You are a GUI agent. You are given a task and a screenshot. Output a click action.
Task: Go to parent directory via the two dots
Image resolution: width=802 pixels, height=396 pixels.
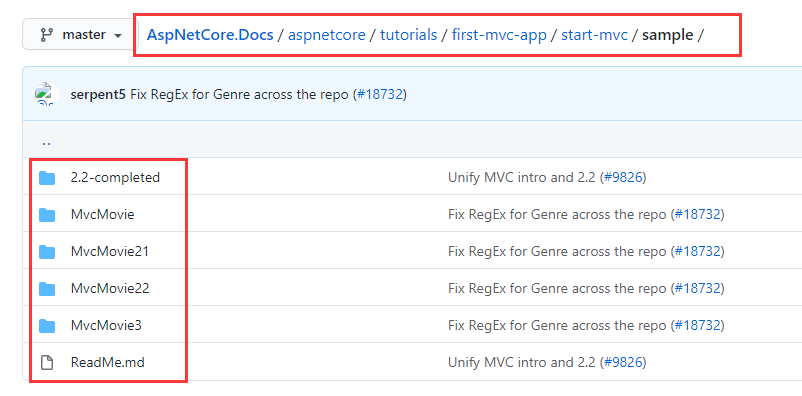click(47, 143)
